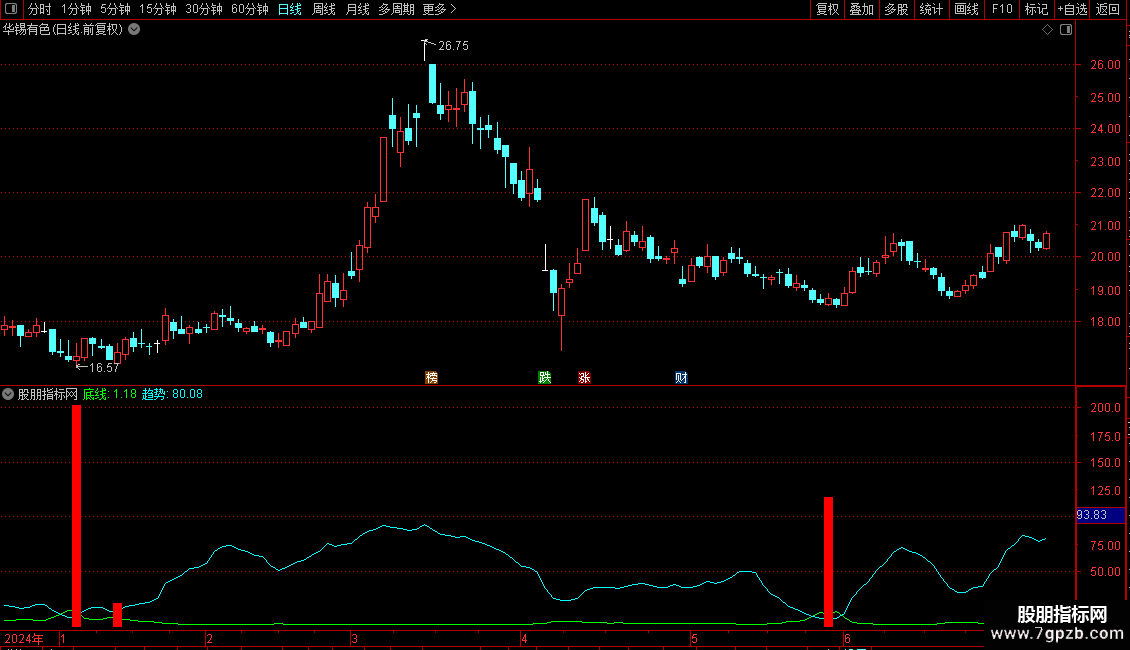Click the blue 财 event marker
Screen dimensions: 1130x650
[681, 378]
